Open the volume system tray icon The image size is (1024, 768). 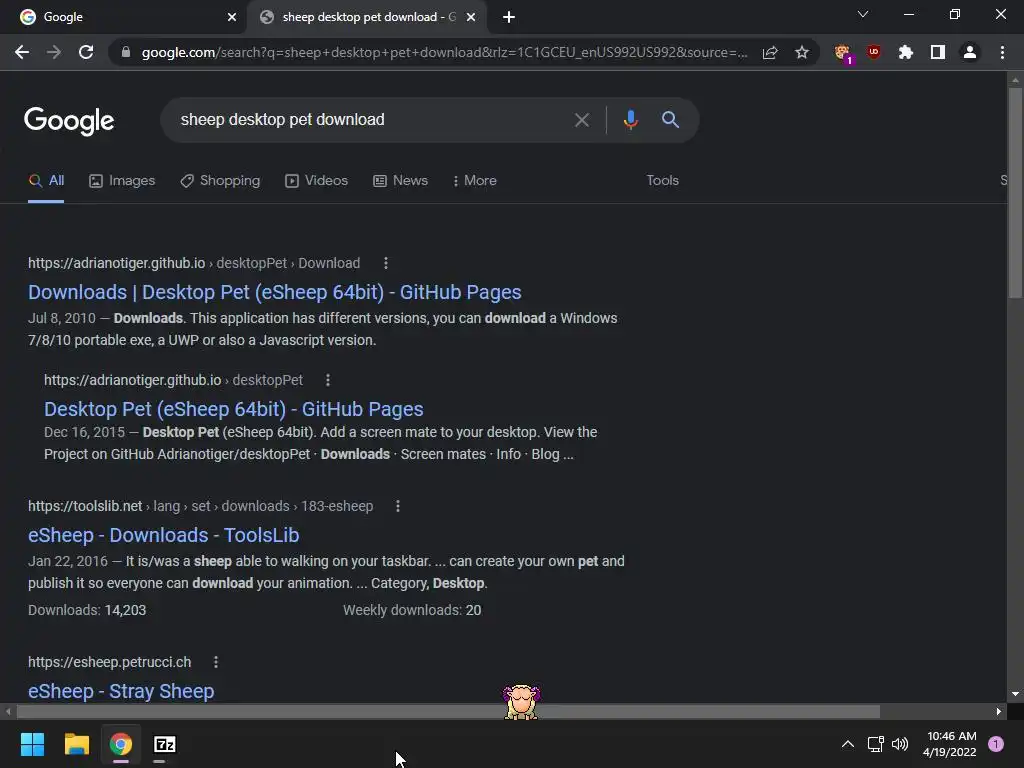coord(900,744)
